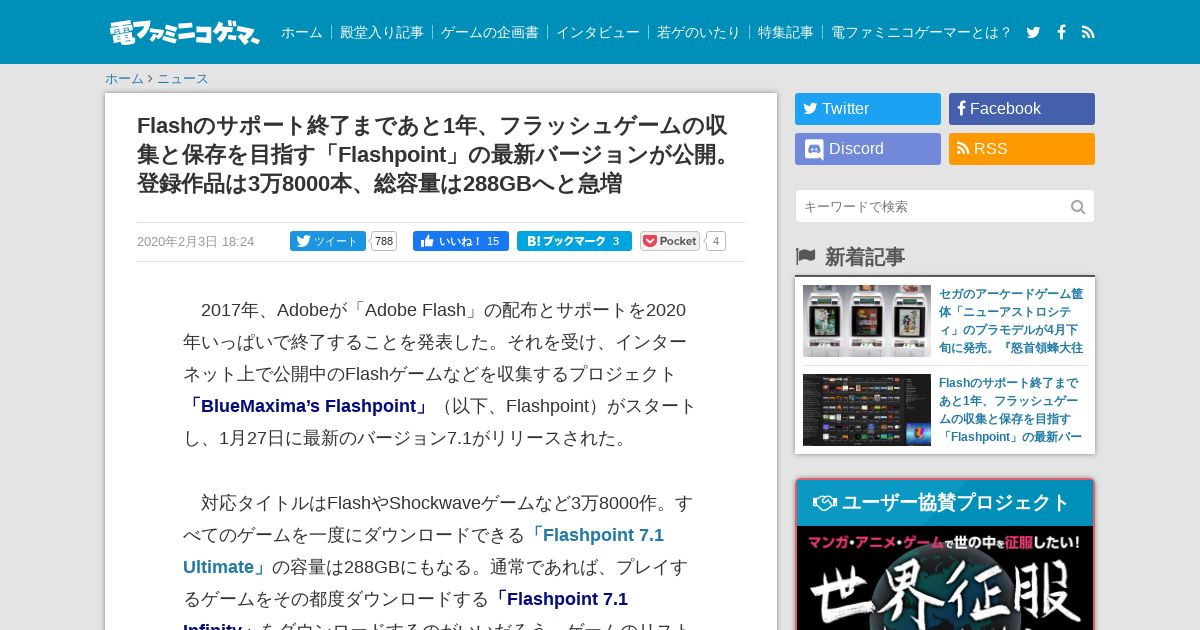Open the Flashpoint article thumbnail in sidebar
The height and width of the screenshot is (630, 1200).
tap(867, 410)
